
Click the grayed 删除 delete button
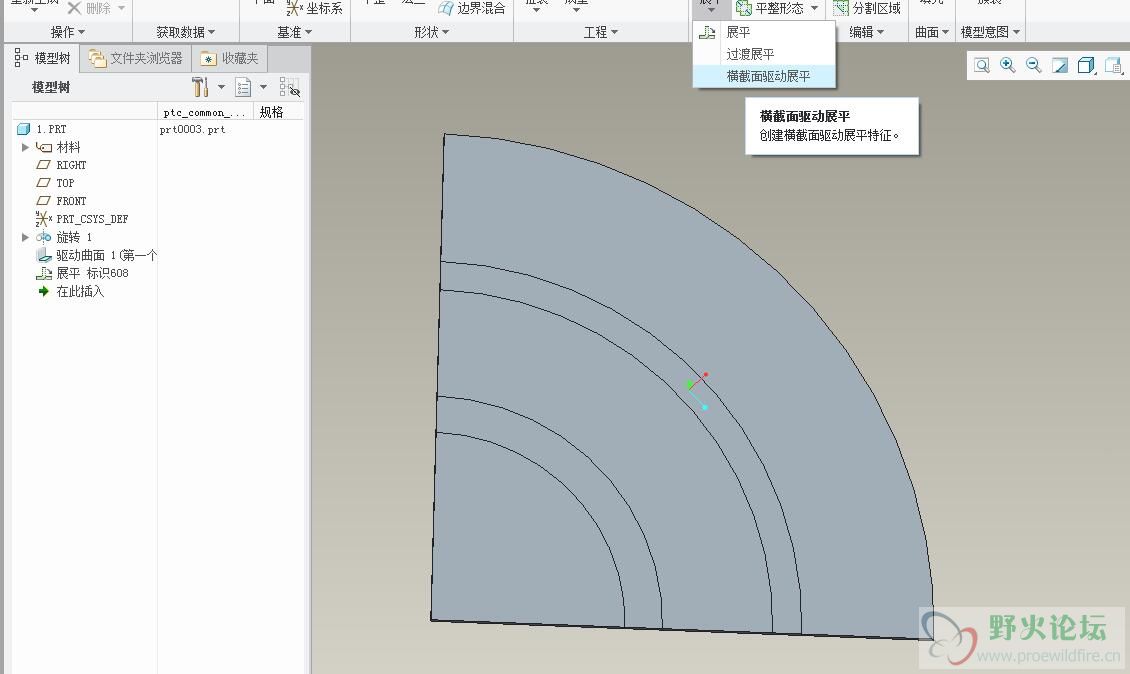(x=89, y=8)
